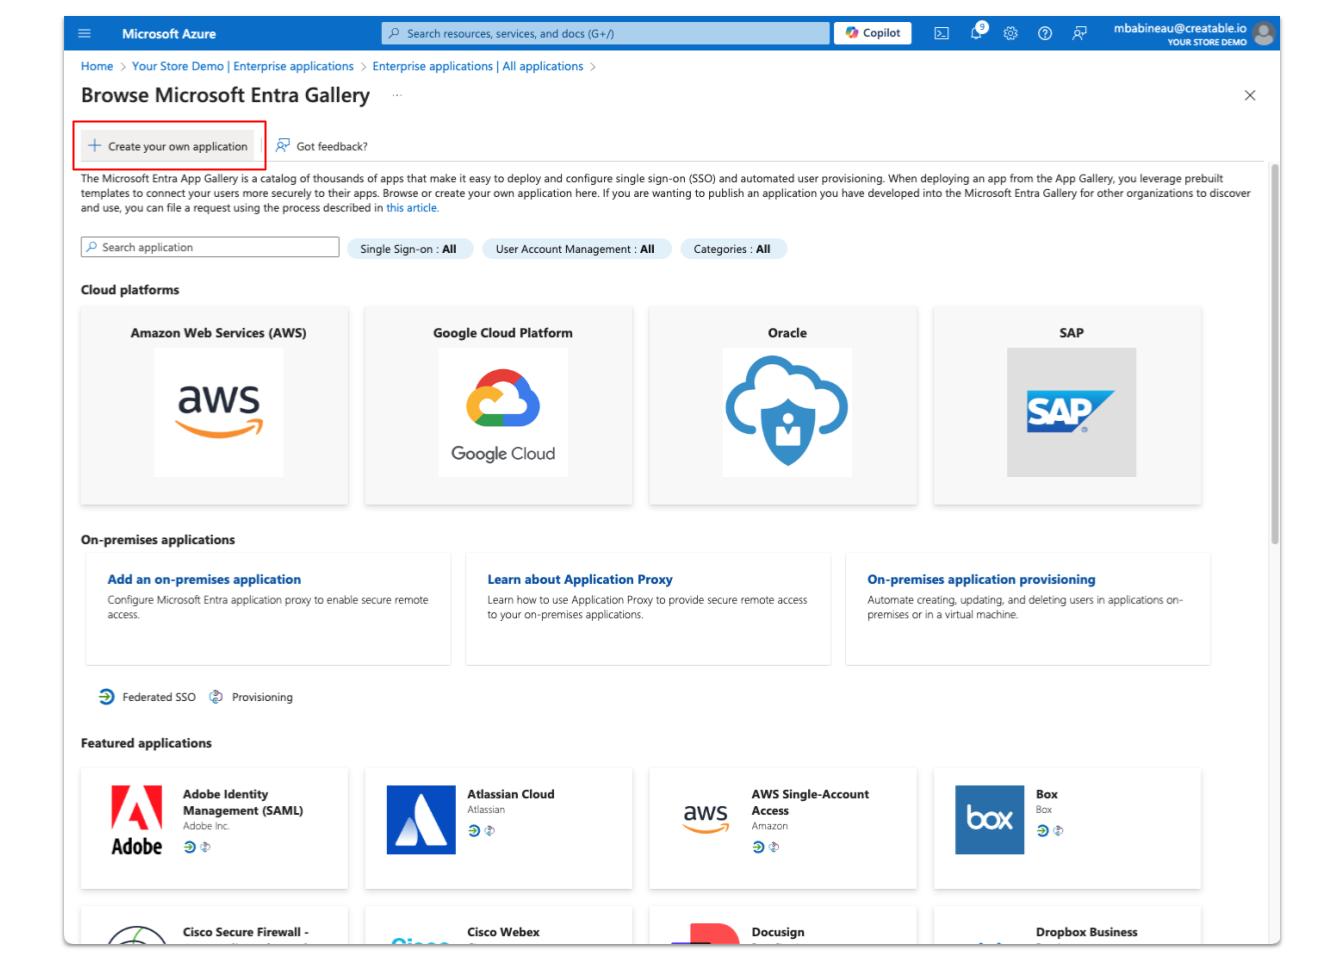This screenshot has height=960, width=1344.
Task: Open the user account avatar
Action: (x=1264, y=34)
